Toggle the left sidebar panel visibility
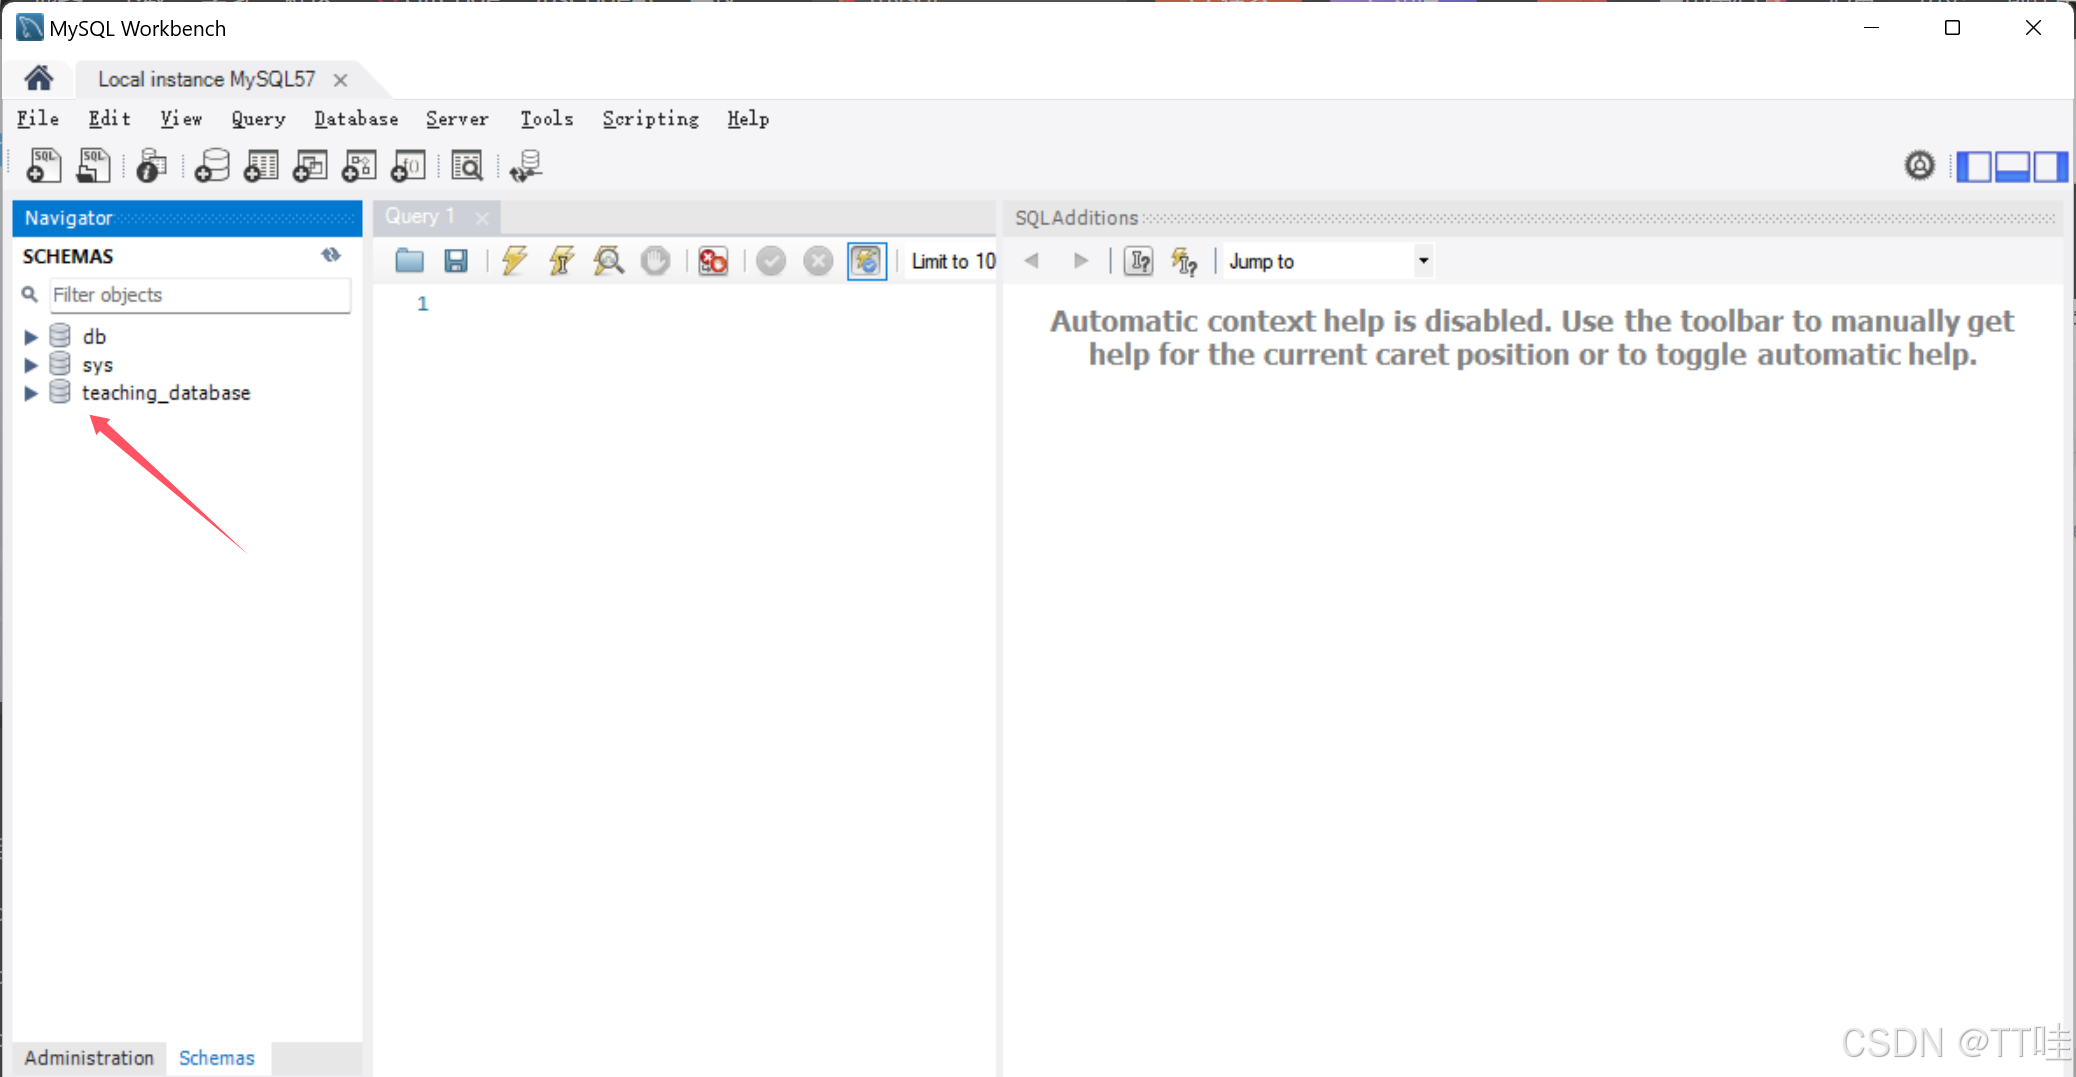The width and height of the screenshot is (2076, 1077). click(x=1973, y=166)
